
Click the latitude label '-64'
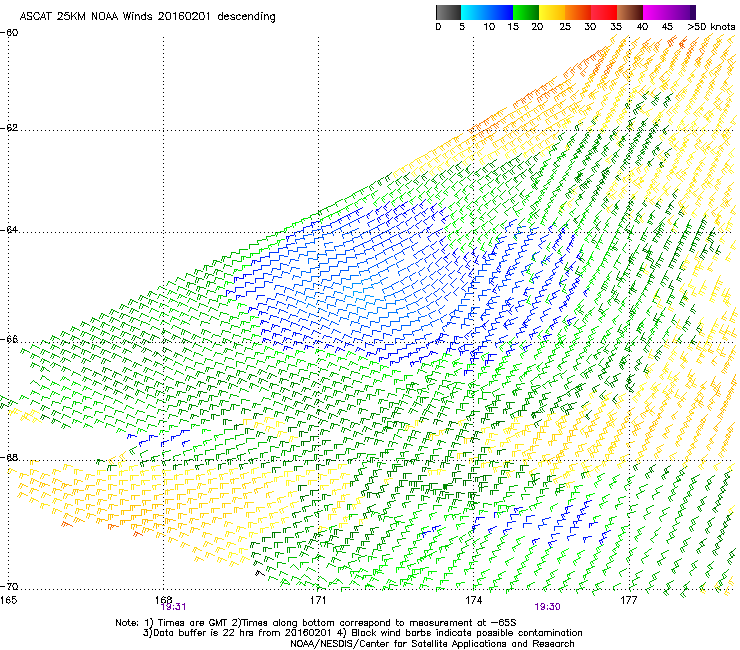pos(9,230)
